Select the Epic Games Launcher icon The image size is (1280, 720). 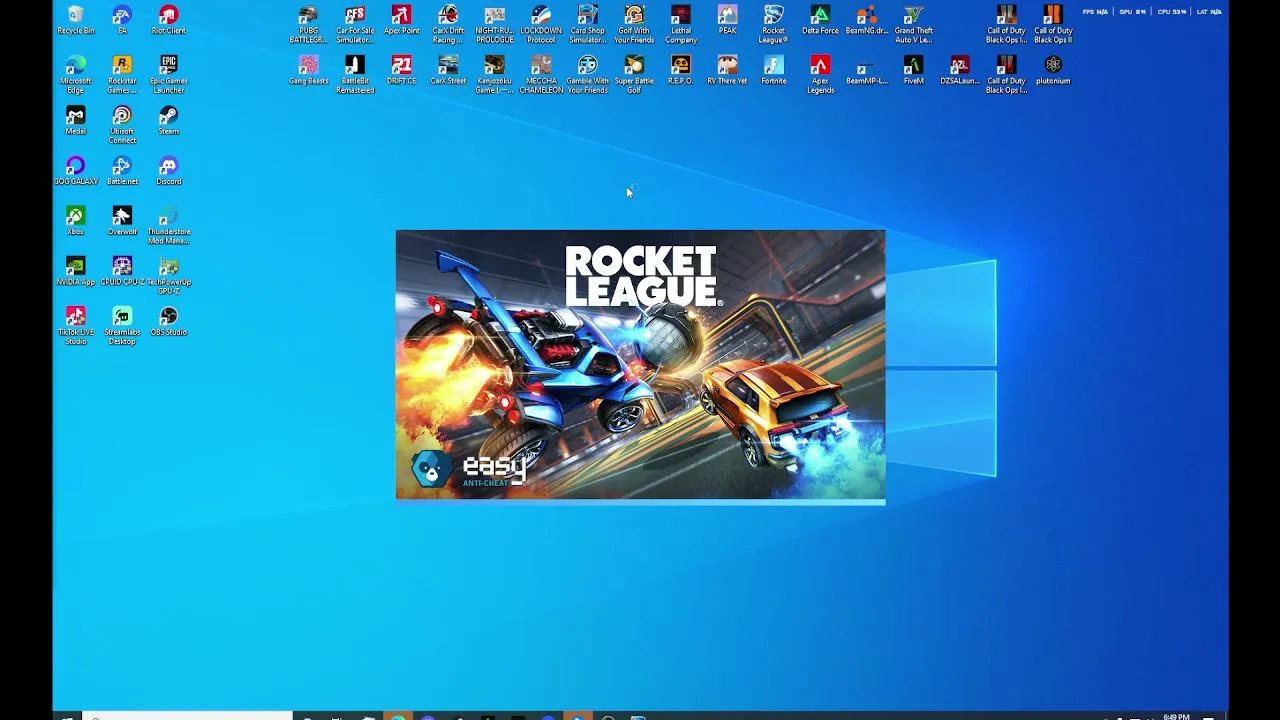pyautogui.click(x=169, y=75)
